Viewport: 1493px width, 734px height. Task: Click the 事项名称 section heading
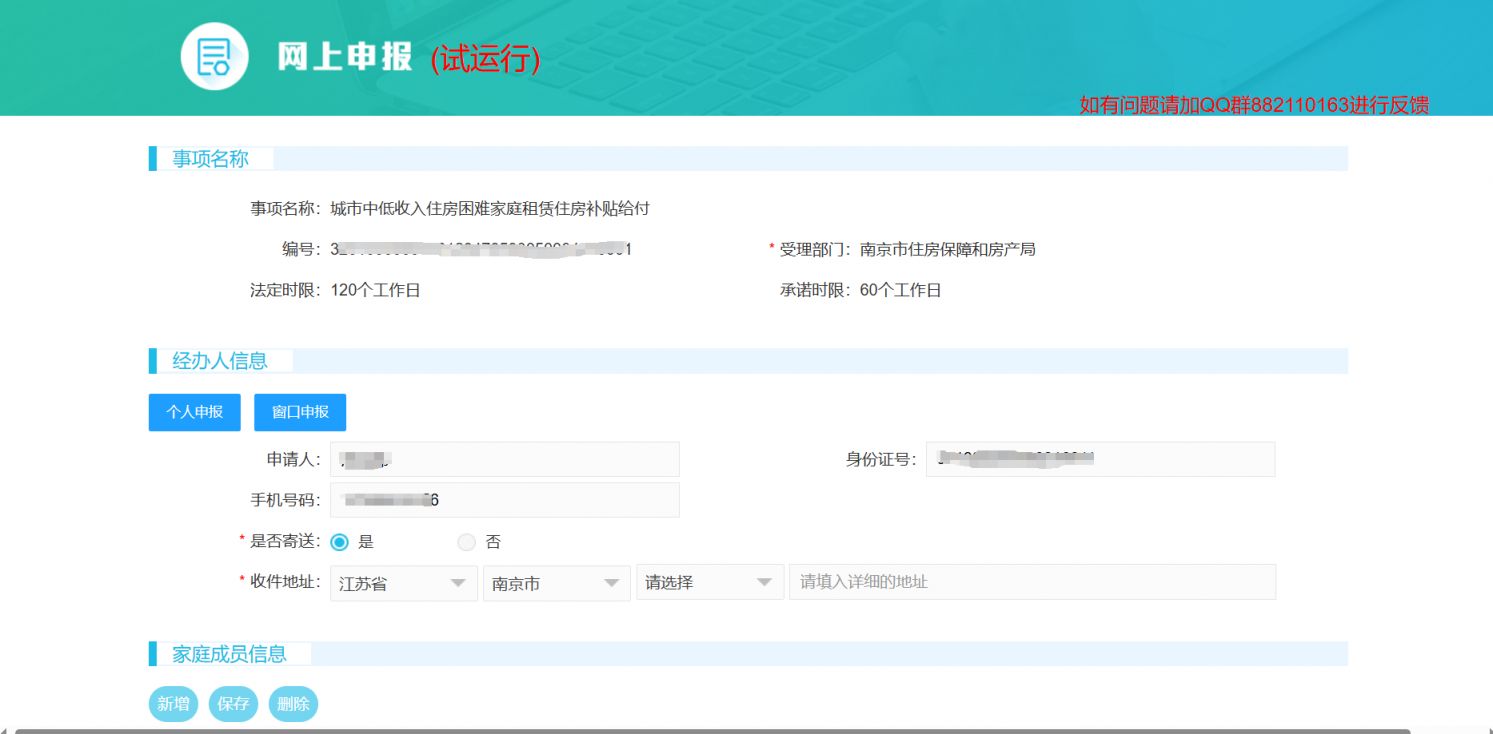pos(211,159)
